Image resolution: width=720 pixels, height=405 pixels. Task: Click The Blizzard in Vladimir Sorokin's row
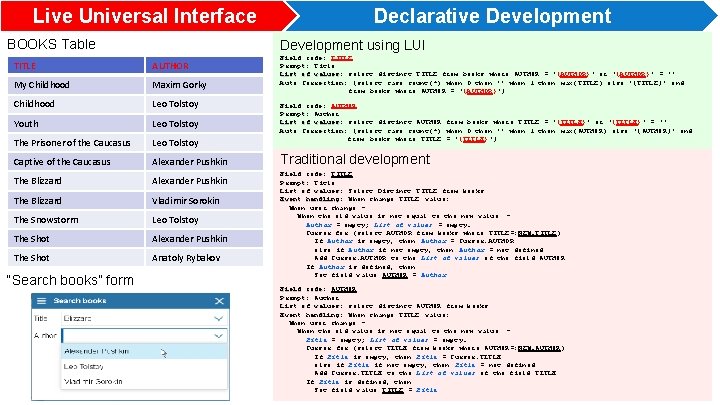click(x=76, y=201)
